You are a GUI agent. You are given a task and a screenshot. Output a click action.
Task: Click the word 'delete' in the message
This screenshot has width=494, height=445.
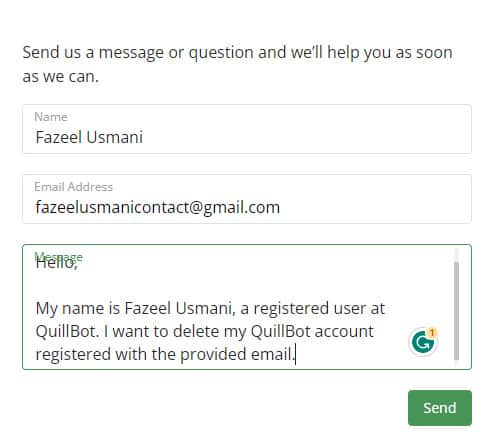point(196,331)
